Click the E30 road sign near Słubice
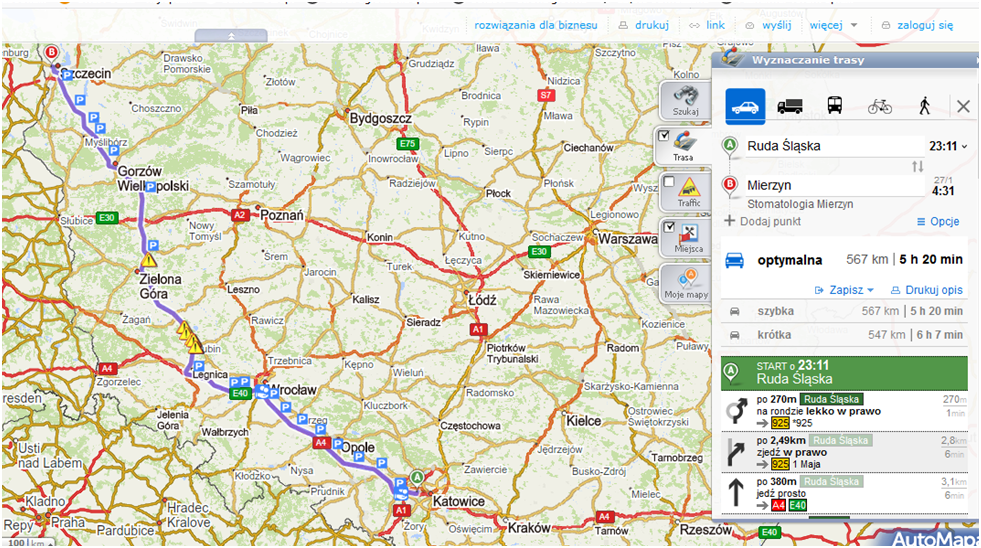Image resolution: width=981 pixels, height=548 pixels. 107,218
